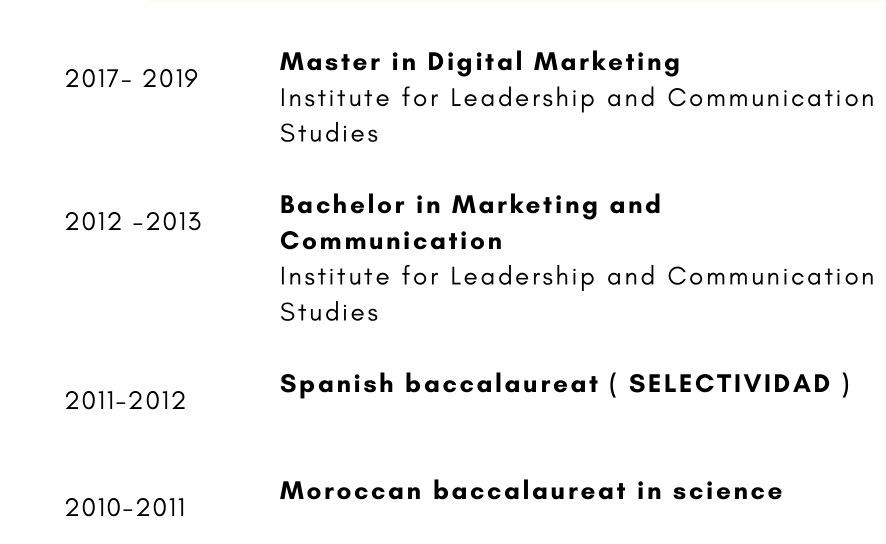
Task: Click bold "Communication" in the Bachelor title
Action: [391, 241]
